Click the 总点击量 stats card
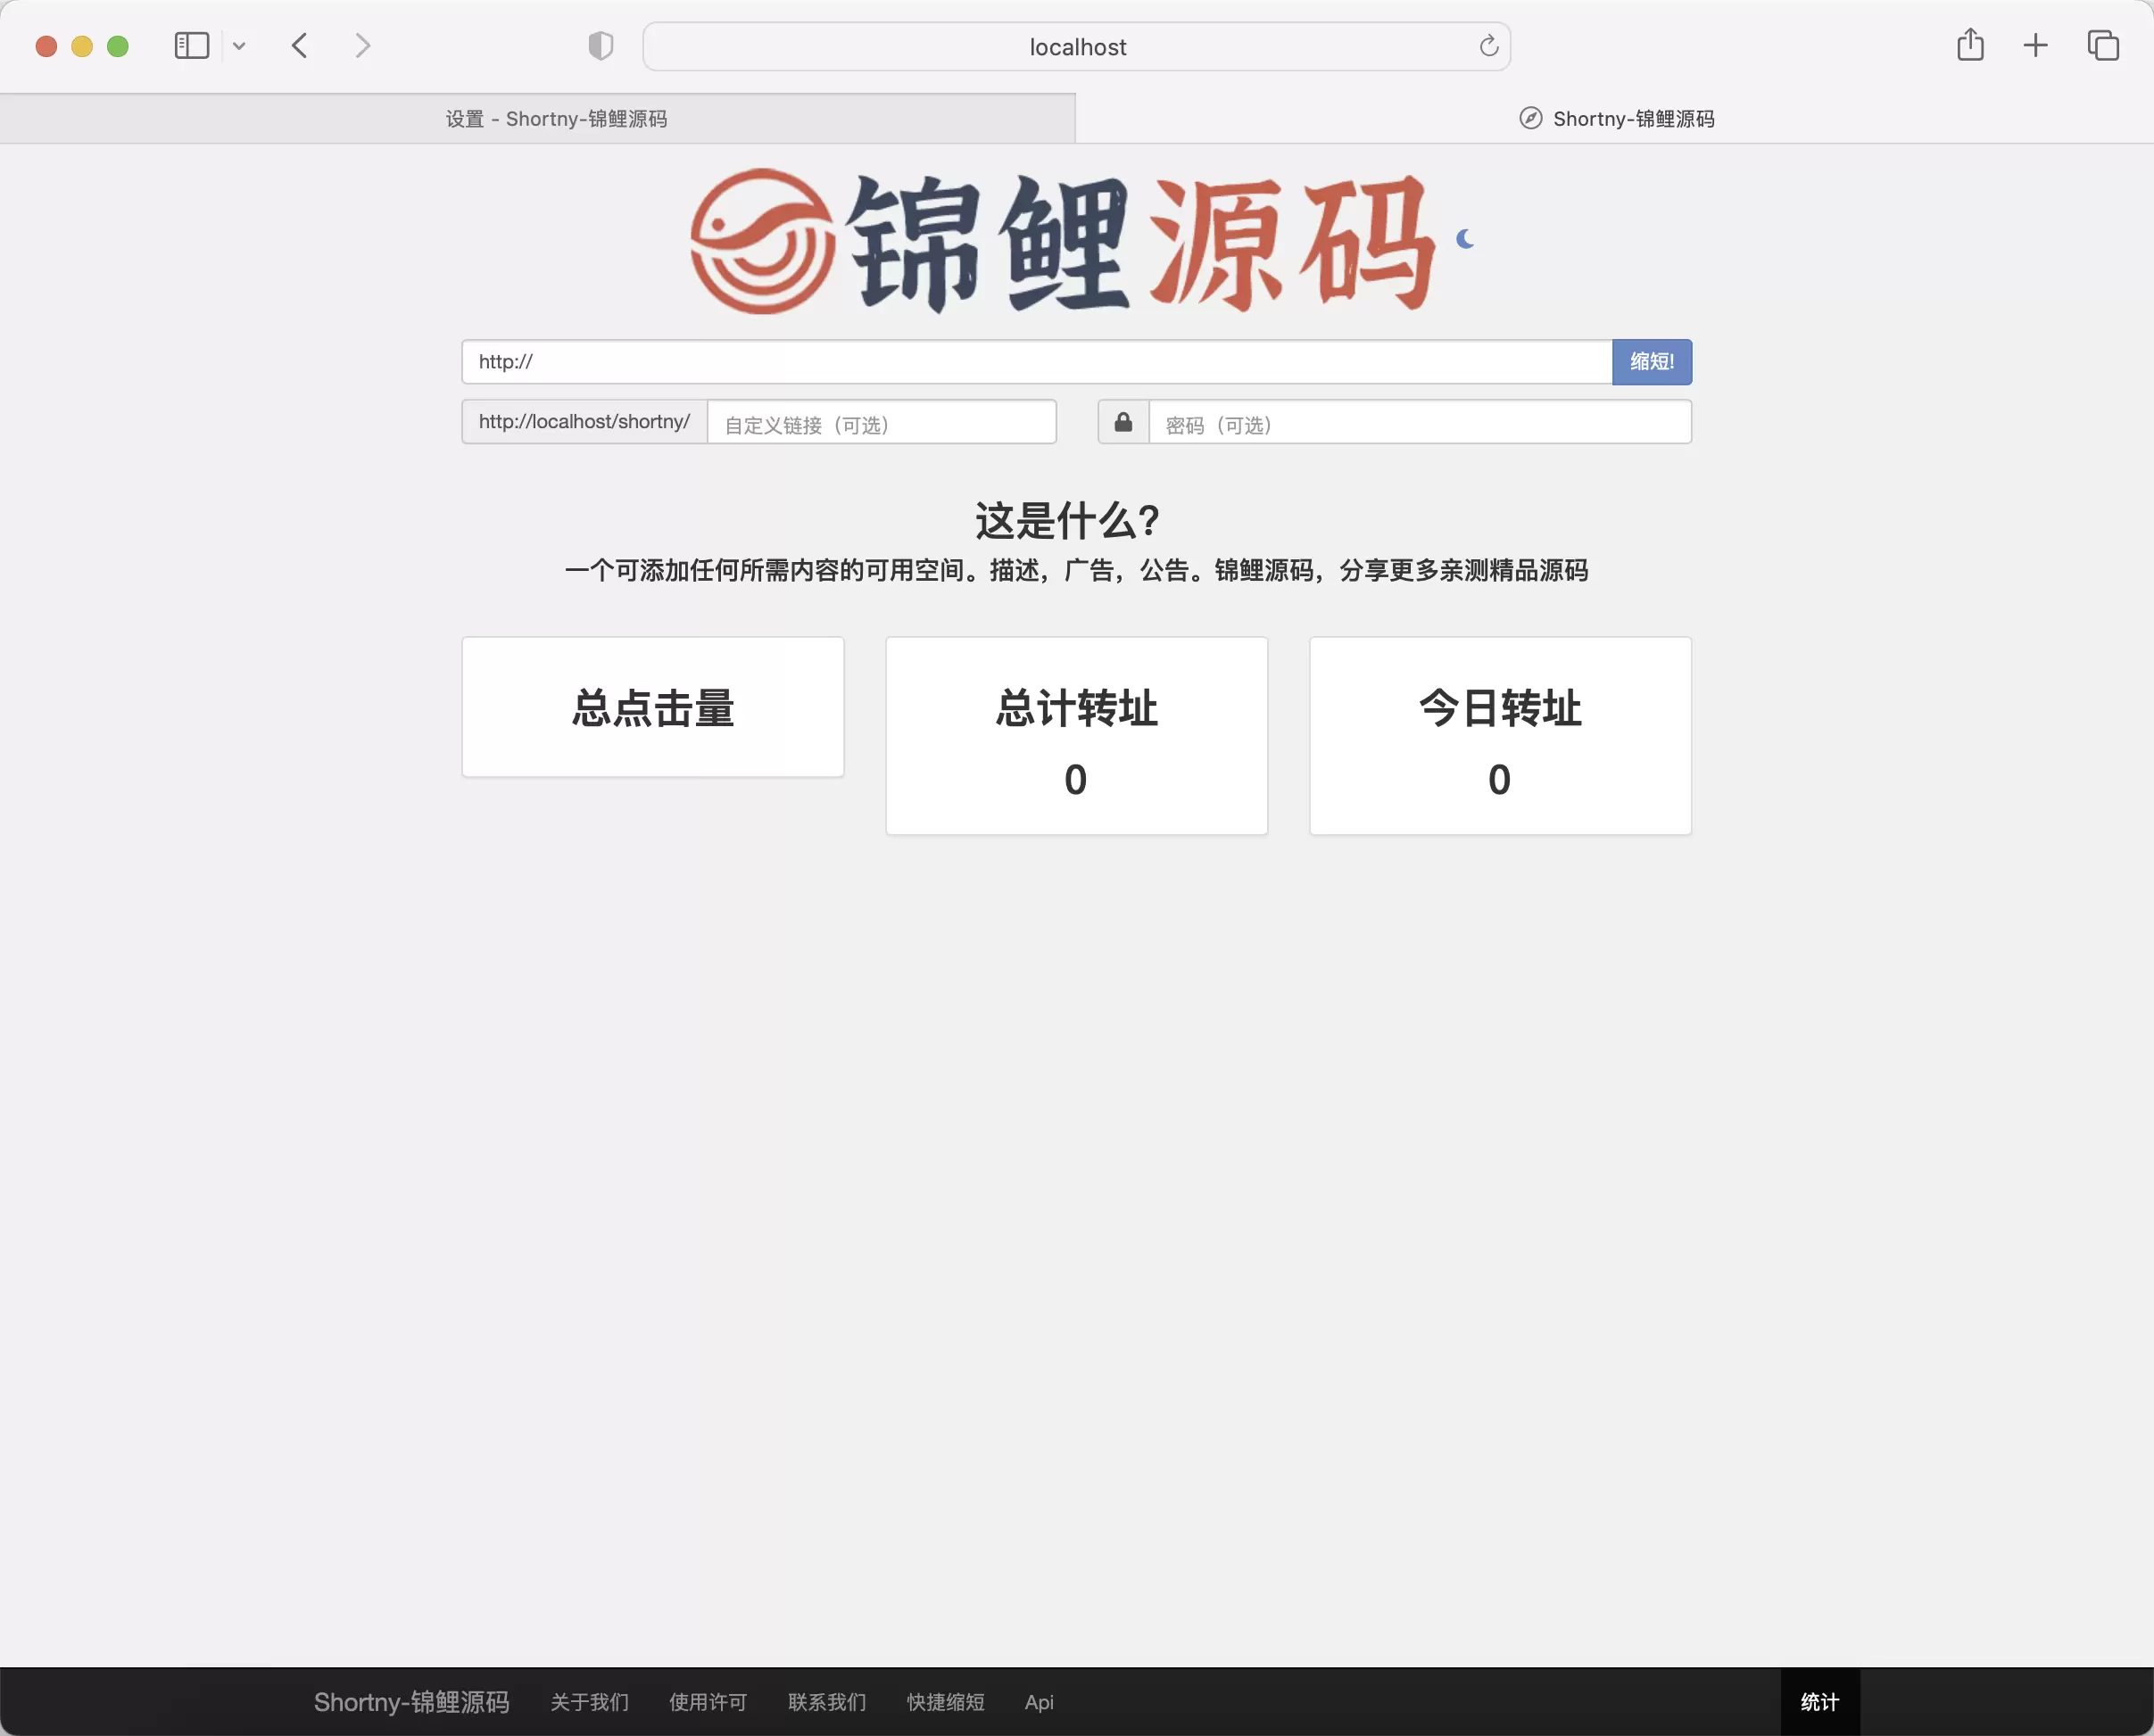This screenshot has height=1736, width=2154. tap(653, 707)
